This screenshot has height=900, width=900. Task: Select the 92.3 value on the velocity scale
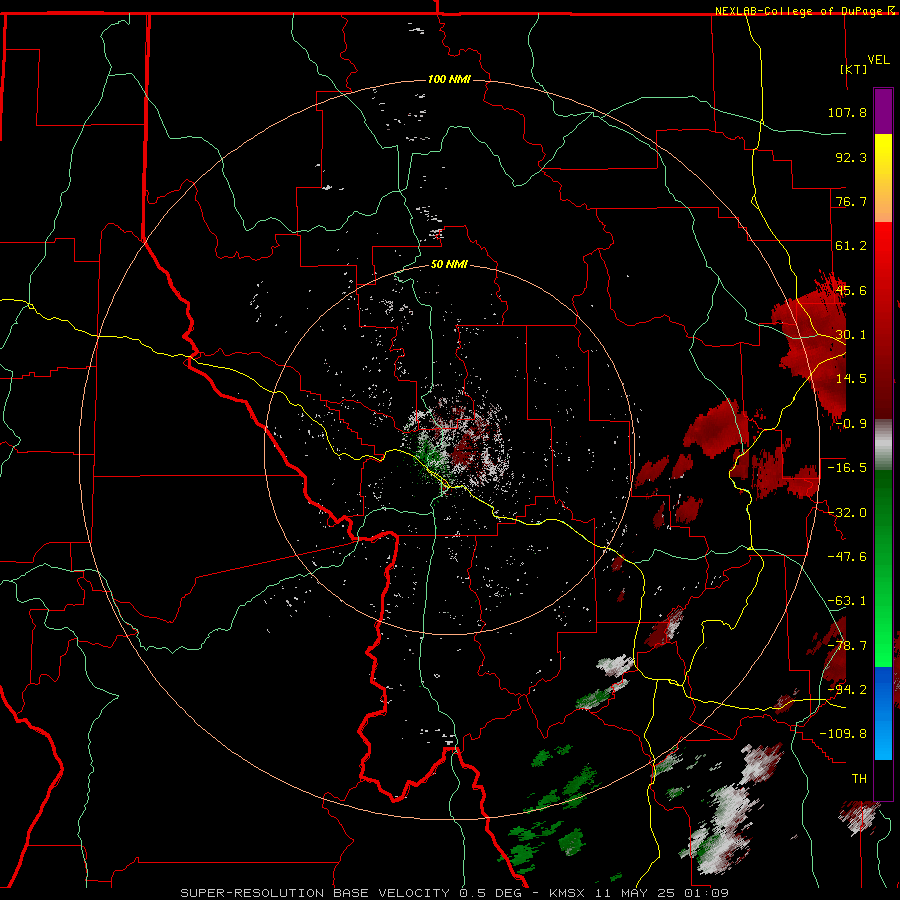tap(851, 157)
